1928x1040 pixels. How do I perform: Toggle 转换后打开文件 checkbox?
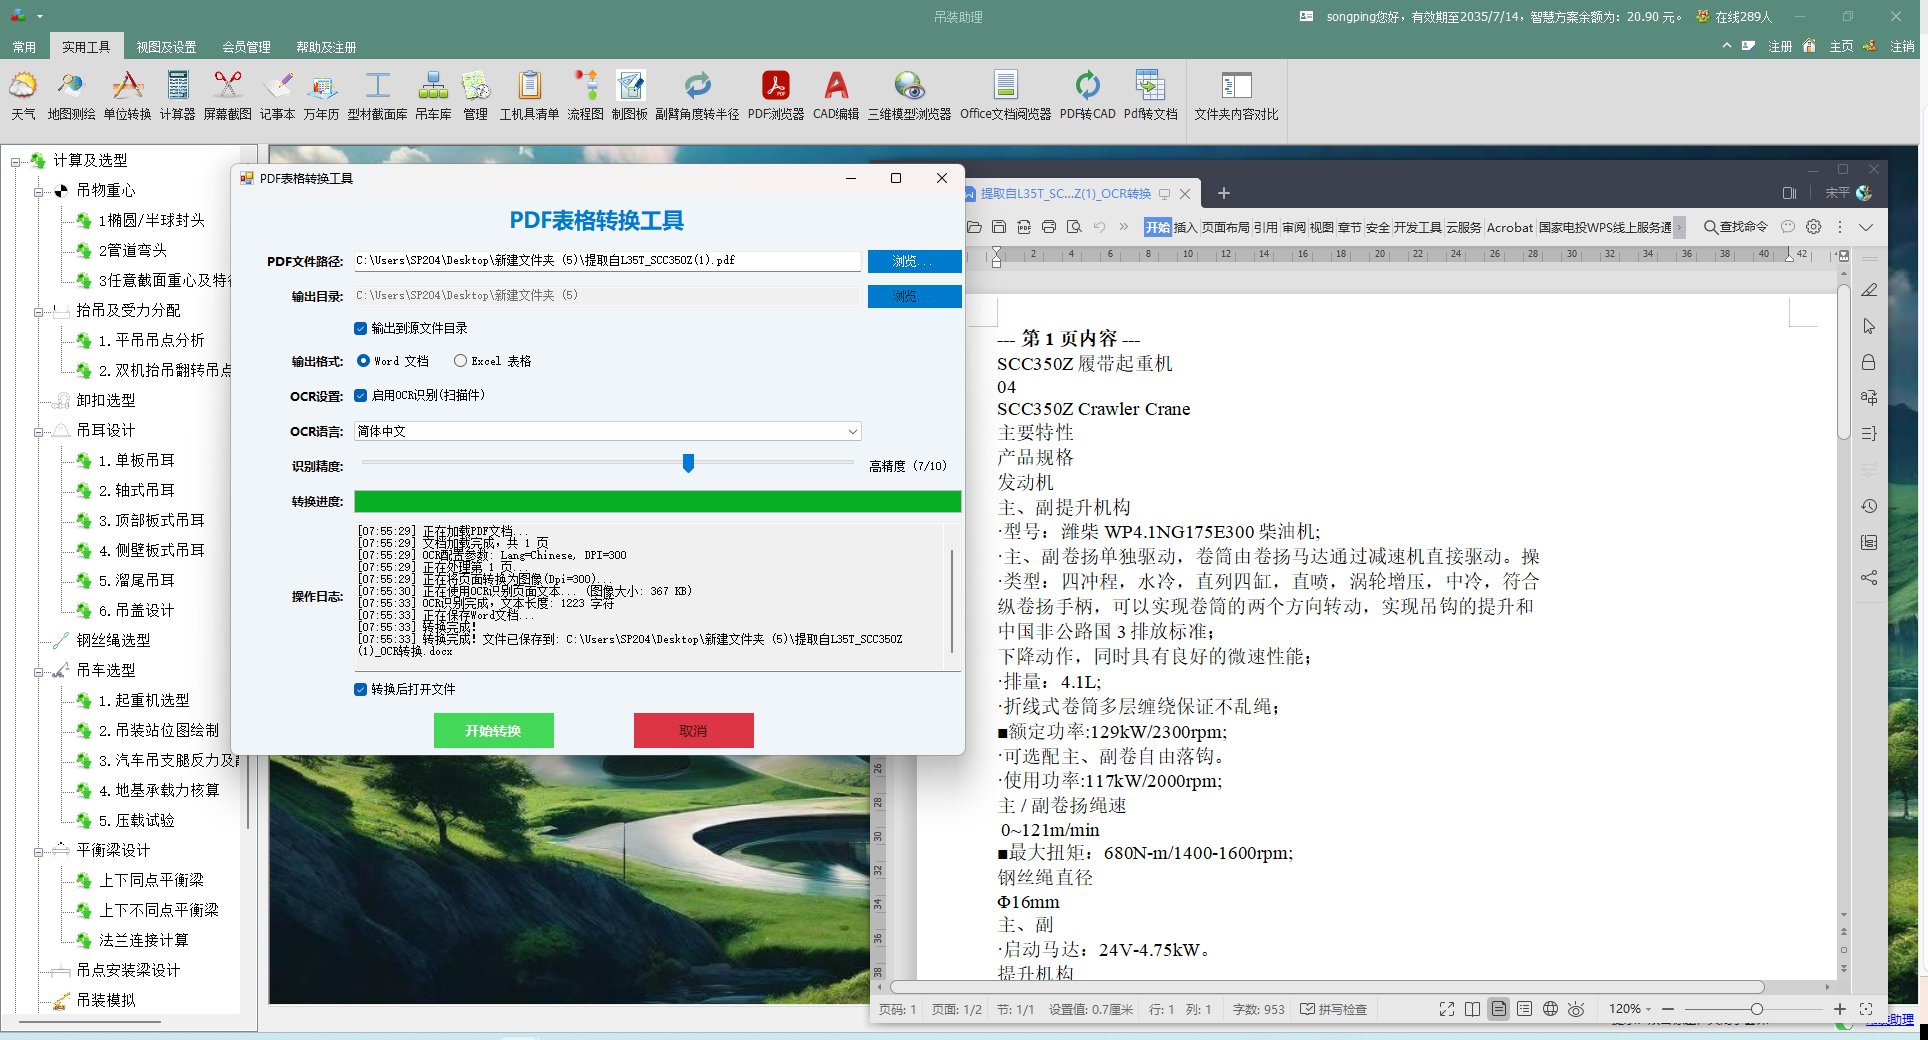360,689
